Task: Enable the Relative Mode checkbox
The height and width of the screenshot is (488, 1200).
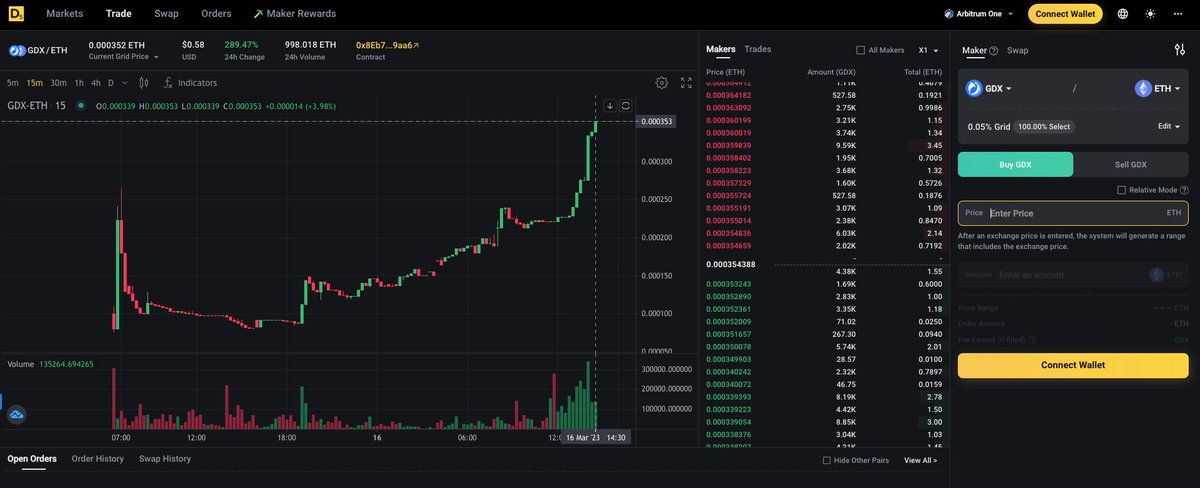Action: [x=1121, y=190]
